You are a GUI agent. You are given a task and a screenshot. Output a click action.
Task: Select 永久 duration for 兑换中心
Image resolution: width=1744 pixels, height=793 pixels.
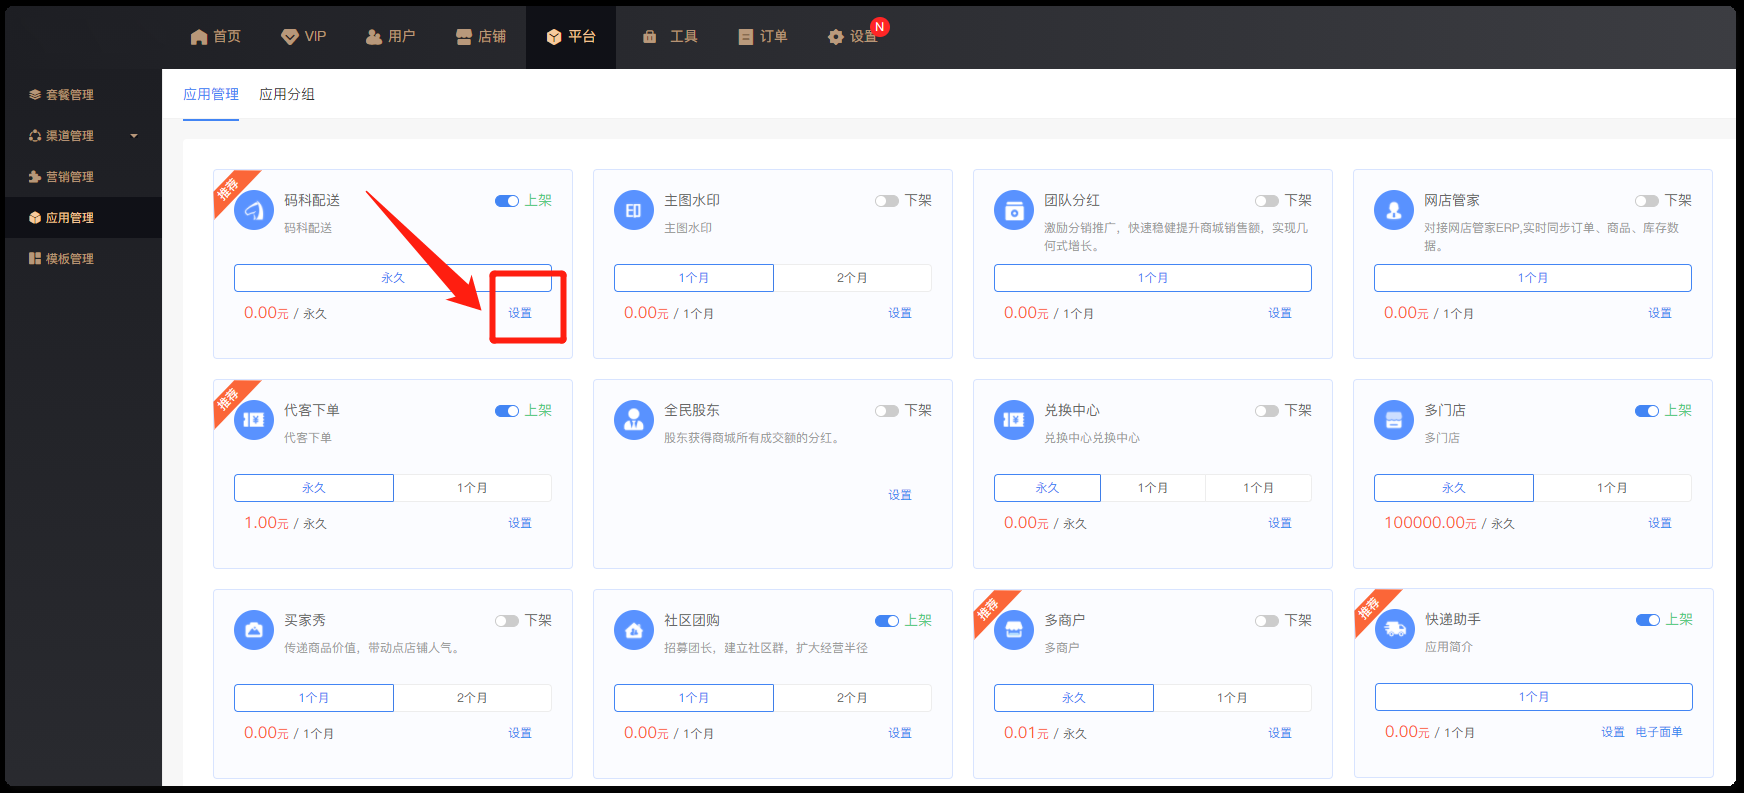pyautogui.click(x=1047, y=488)
